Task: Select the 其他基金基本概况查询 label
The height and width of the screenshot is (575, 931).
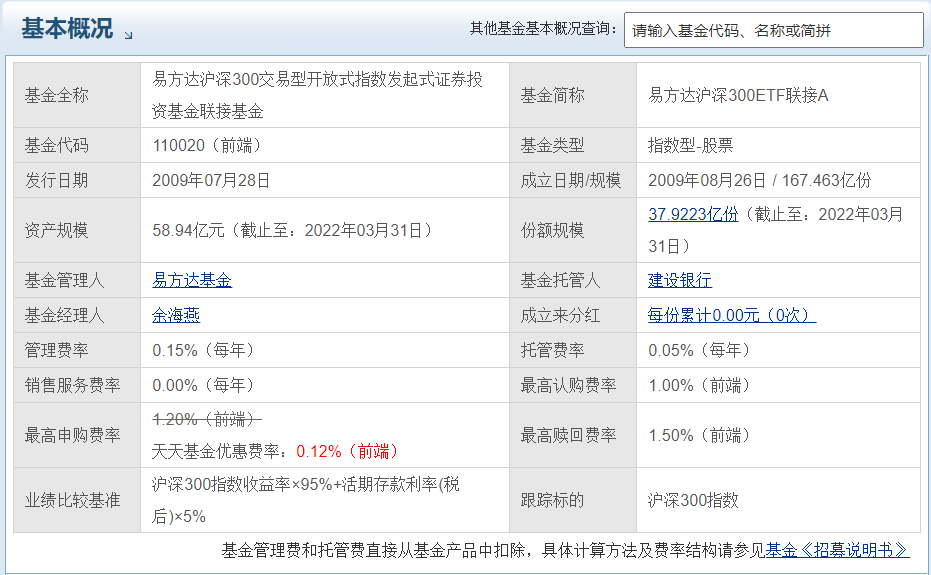Action: pyautogui.click(x=544, y=29)
